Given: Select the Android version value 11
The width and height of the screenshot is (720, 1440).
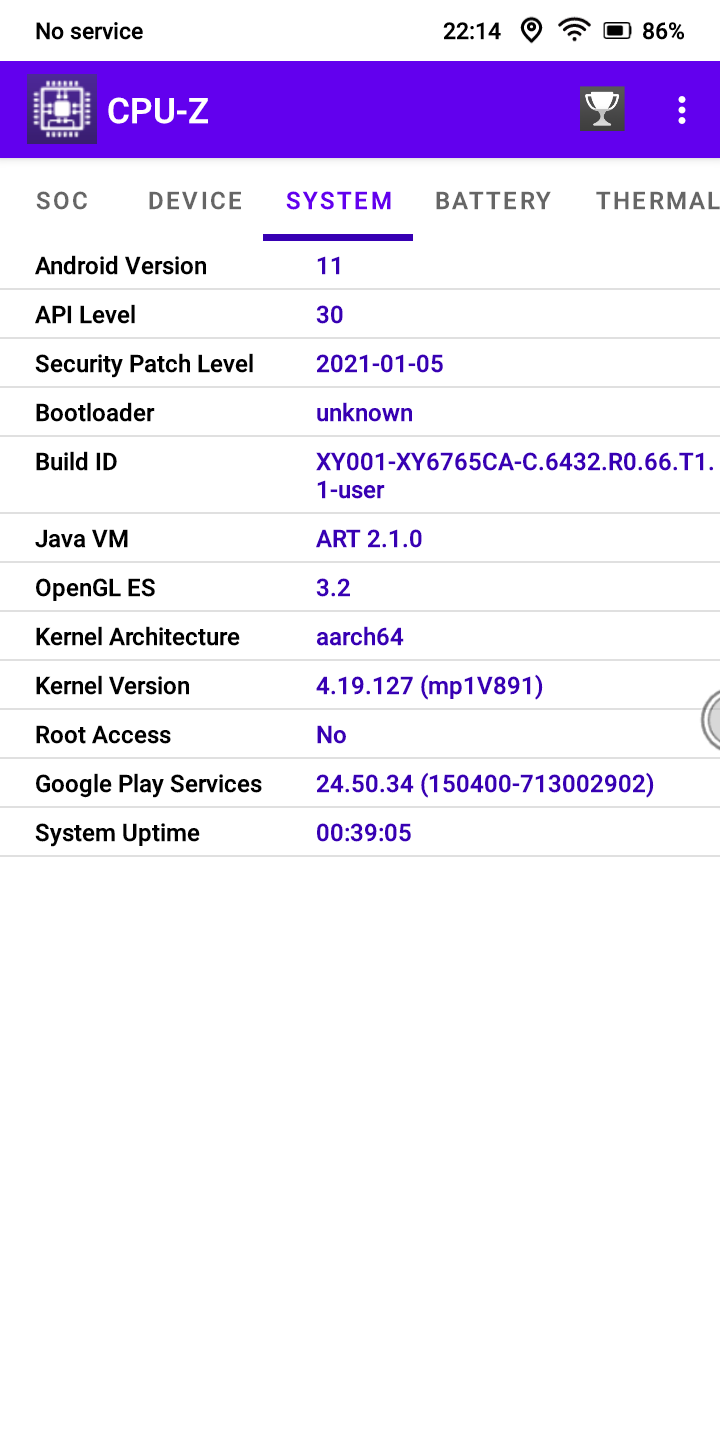Looking at the screenshot, I should point(329,266).
